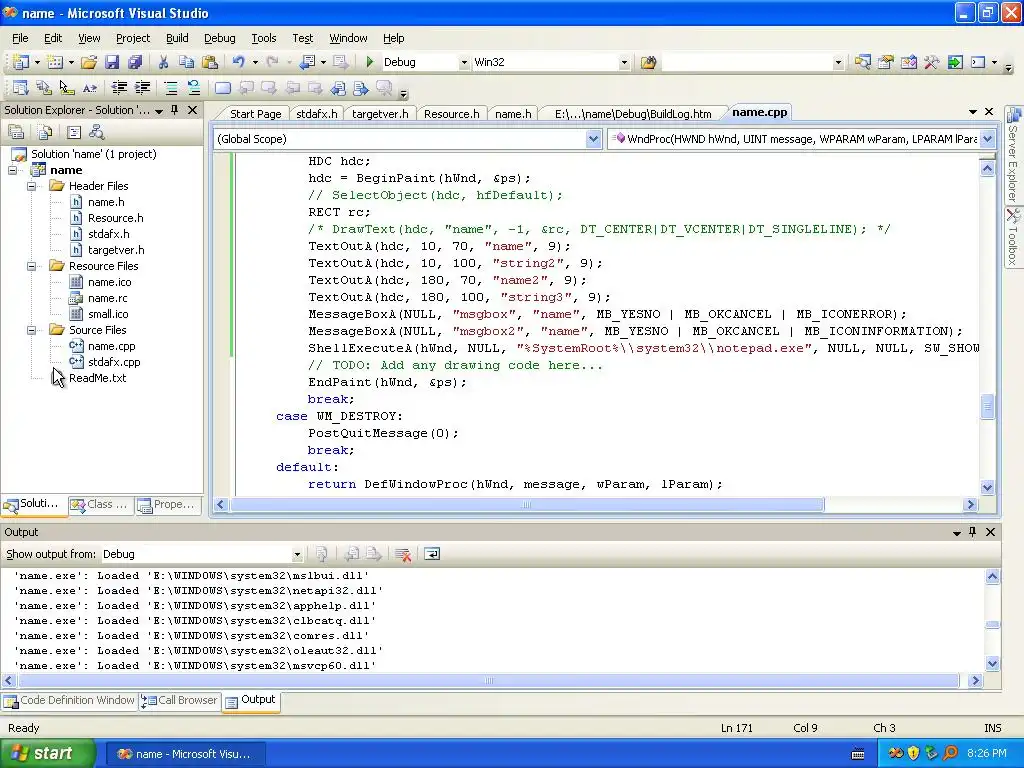Click the Windows Start button
Viewport: 1024px width, 768px height.
pos(46,754)
